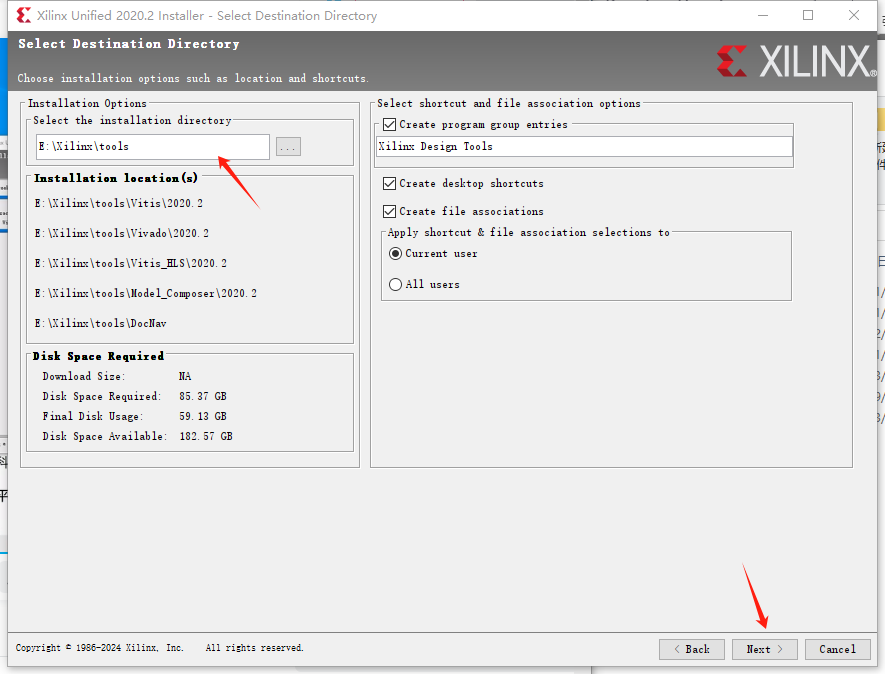Click the 59.13 GB final disk usage value
Screen dimensions: 885x674
(x=203, y=417)
